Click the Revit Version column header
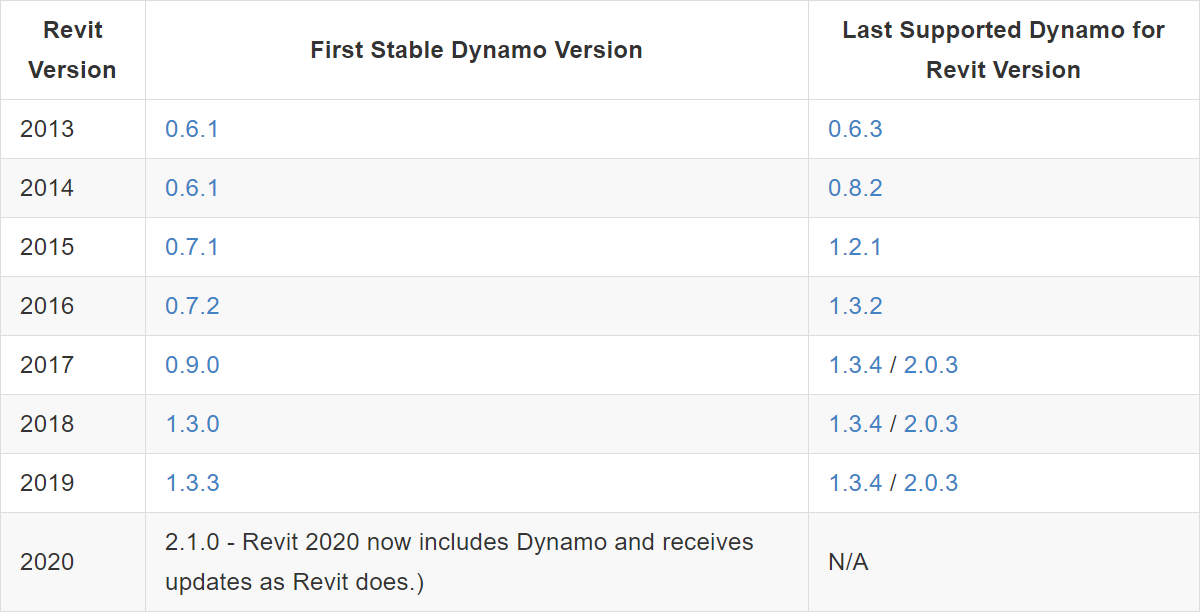The height and width of the screenshot is (612, 1200). 72,50
